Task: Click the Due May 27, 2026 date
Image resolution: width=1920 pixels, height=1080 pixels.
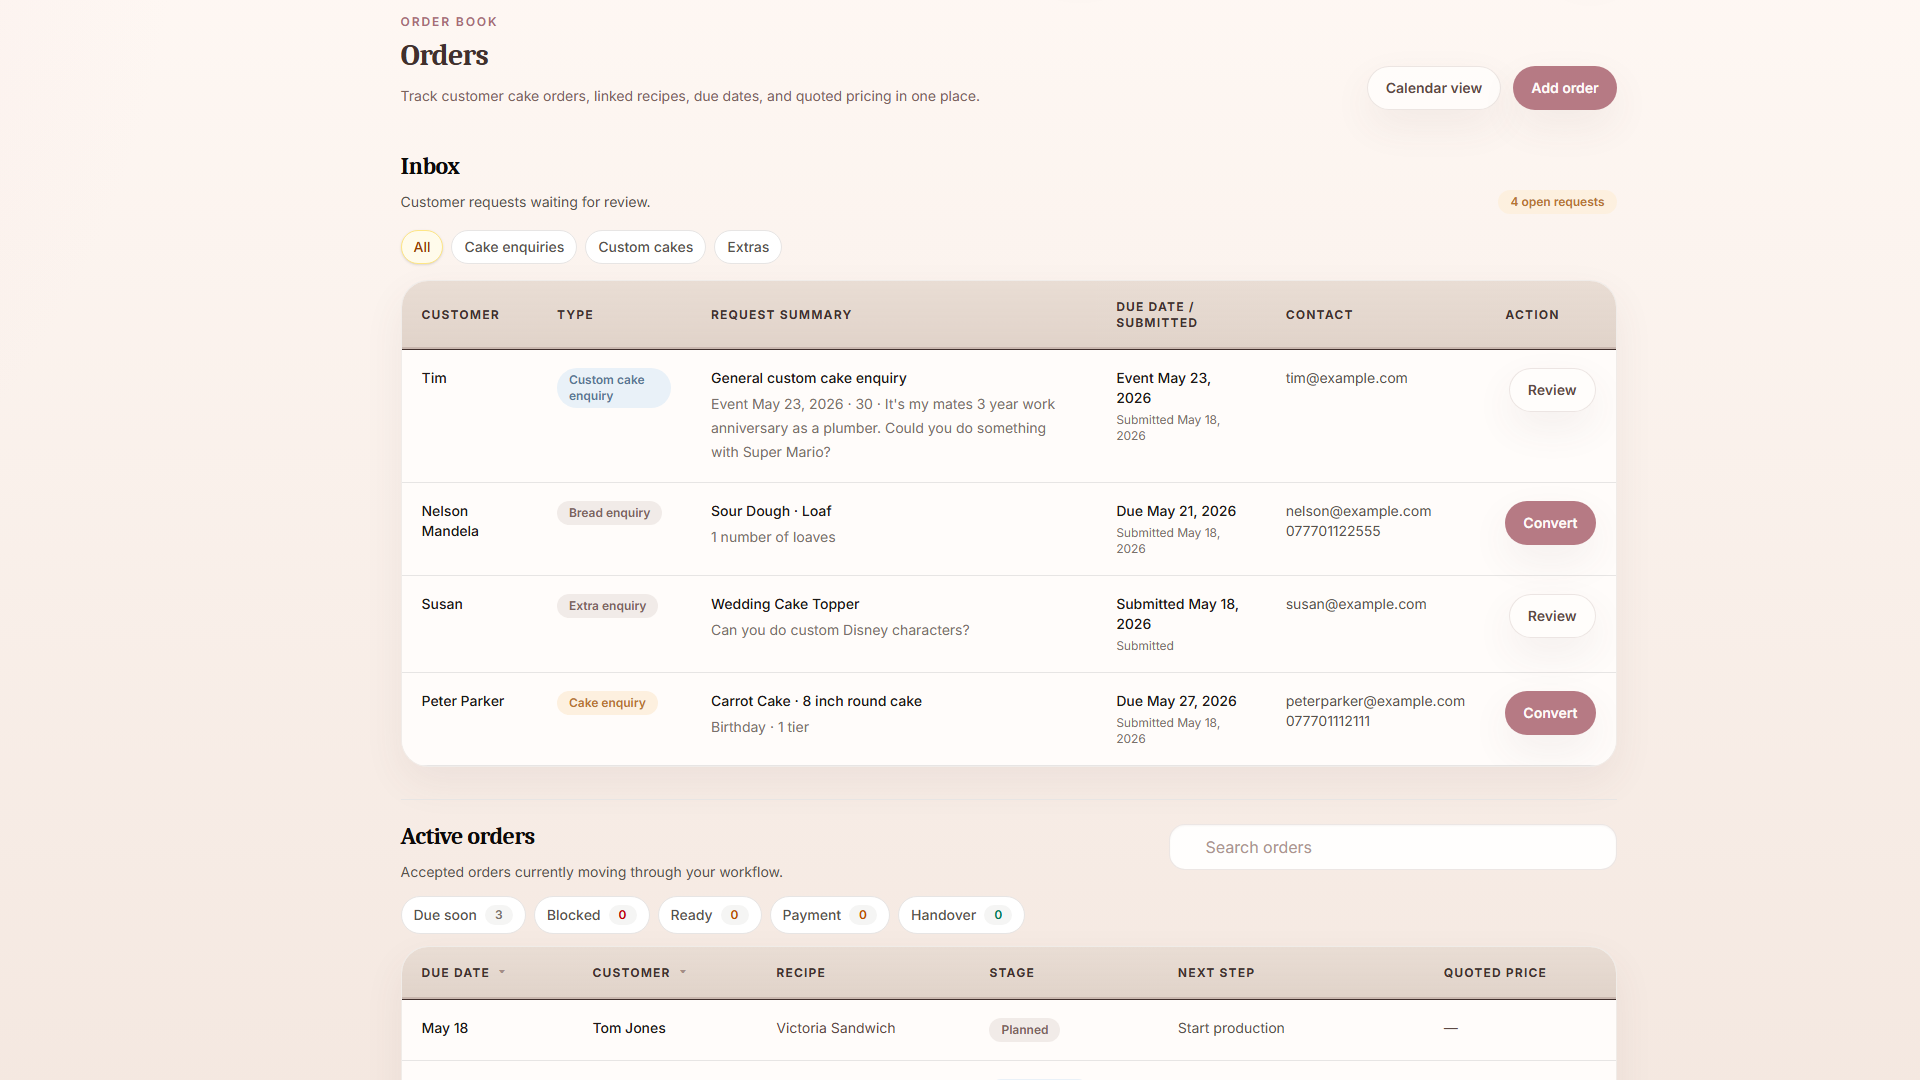Action: click(1176, 701)
